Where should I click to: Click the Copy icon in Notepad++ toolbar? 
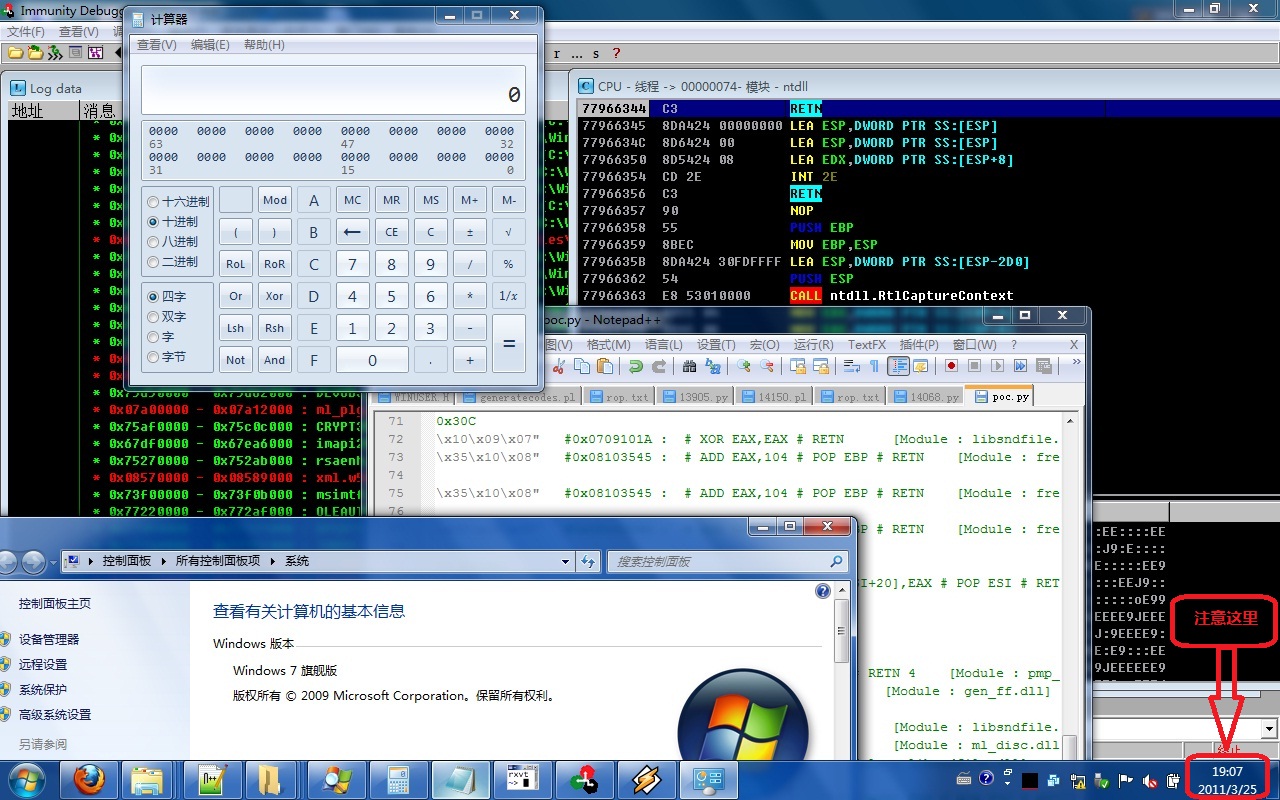pyautogui.click(x=582, y=366)
